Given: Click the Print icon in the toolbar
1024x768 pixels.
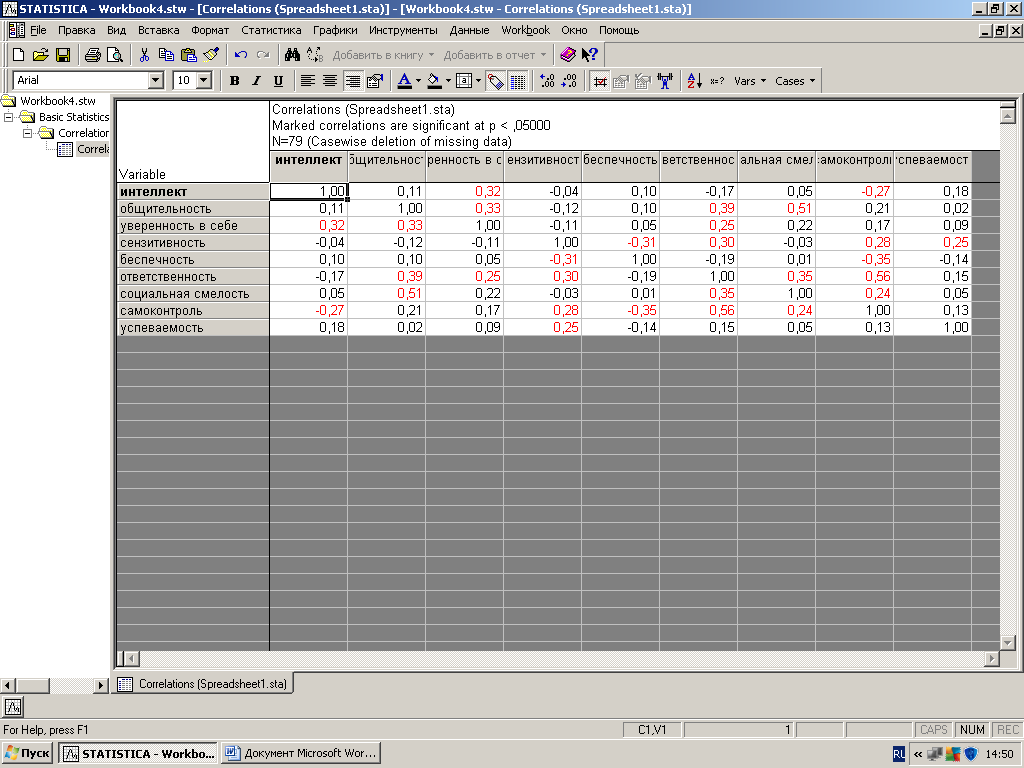Looking at the screenshot, I should click(x=92, y=55).
